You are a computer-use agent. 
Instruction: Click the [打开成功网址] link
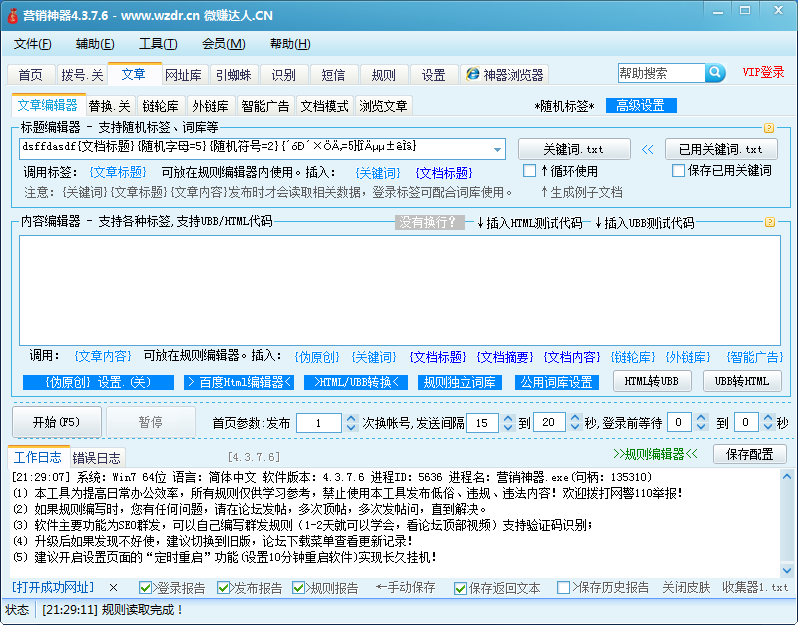(53, 588)
